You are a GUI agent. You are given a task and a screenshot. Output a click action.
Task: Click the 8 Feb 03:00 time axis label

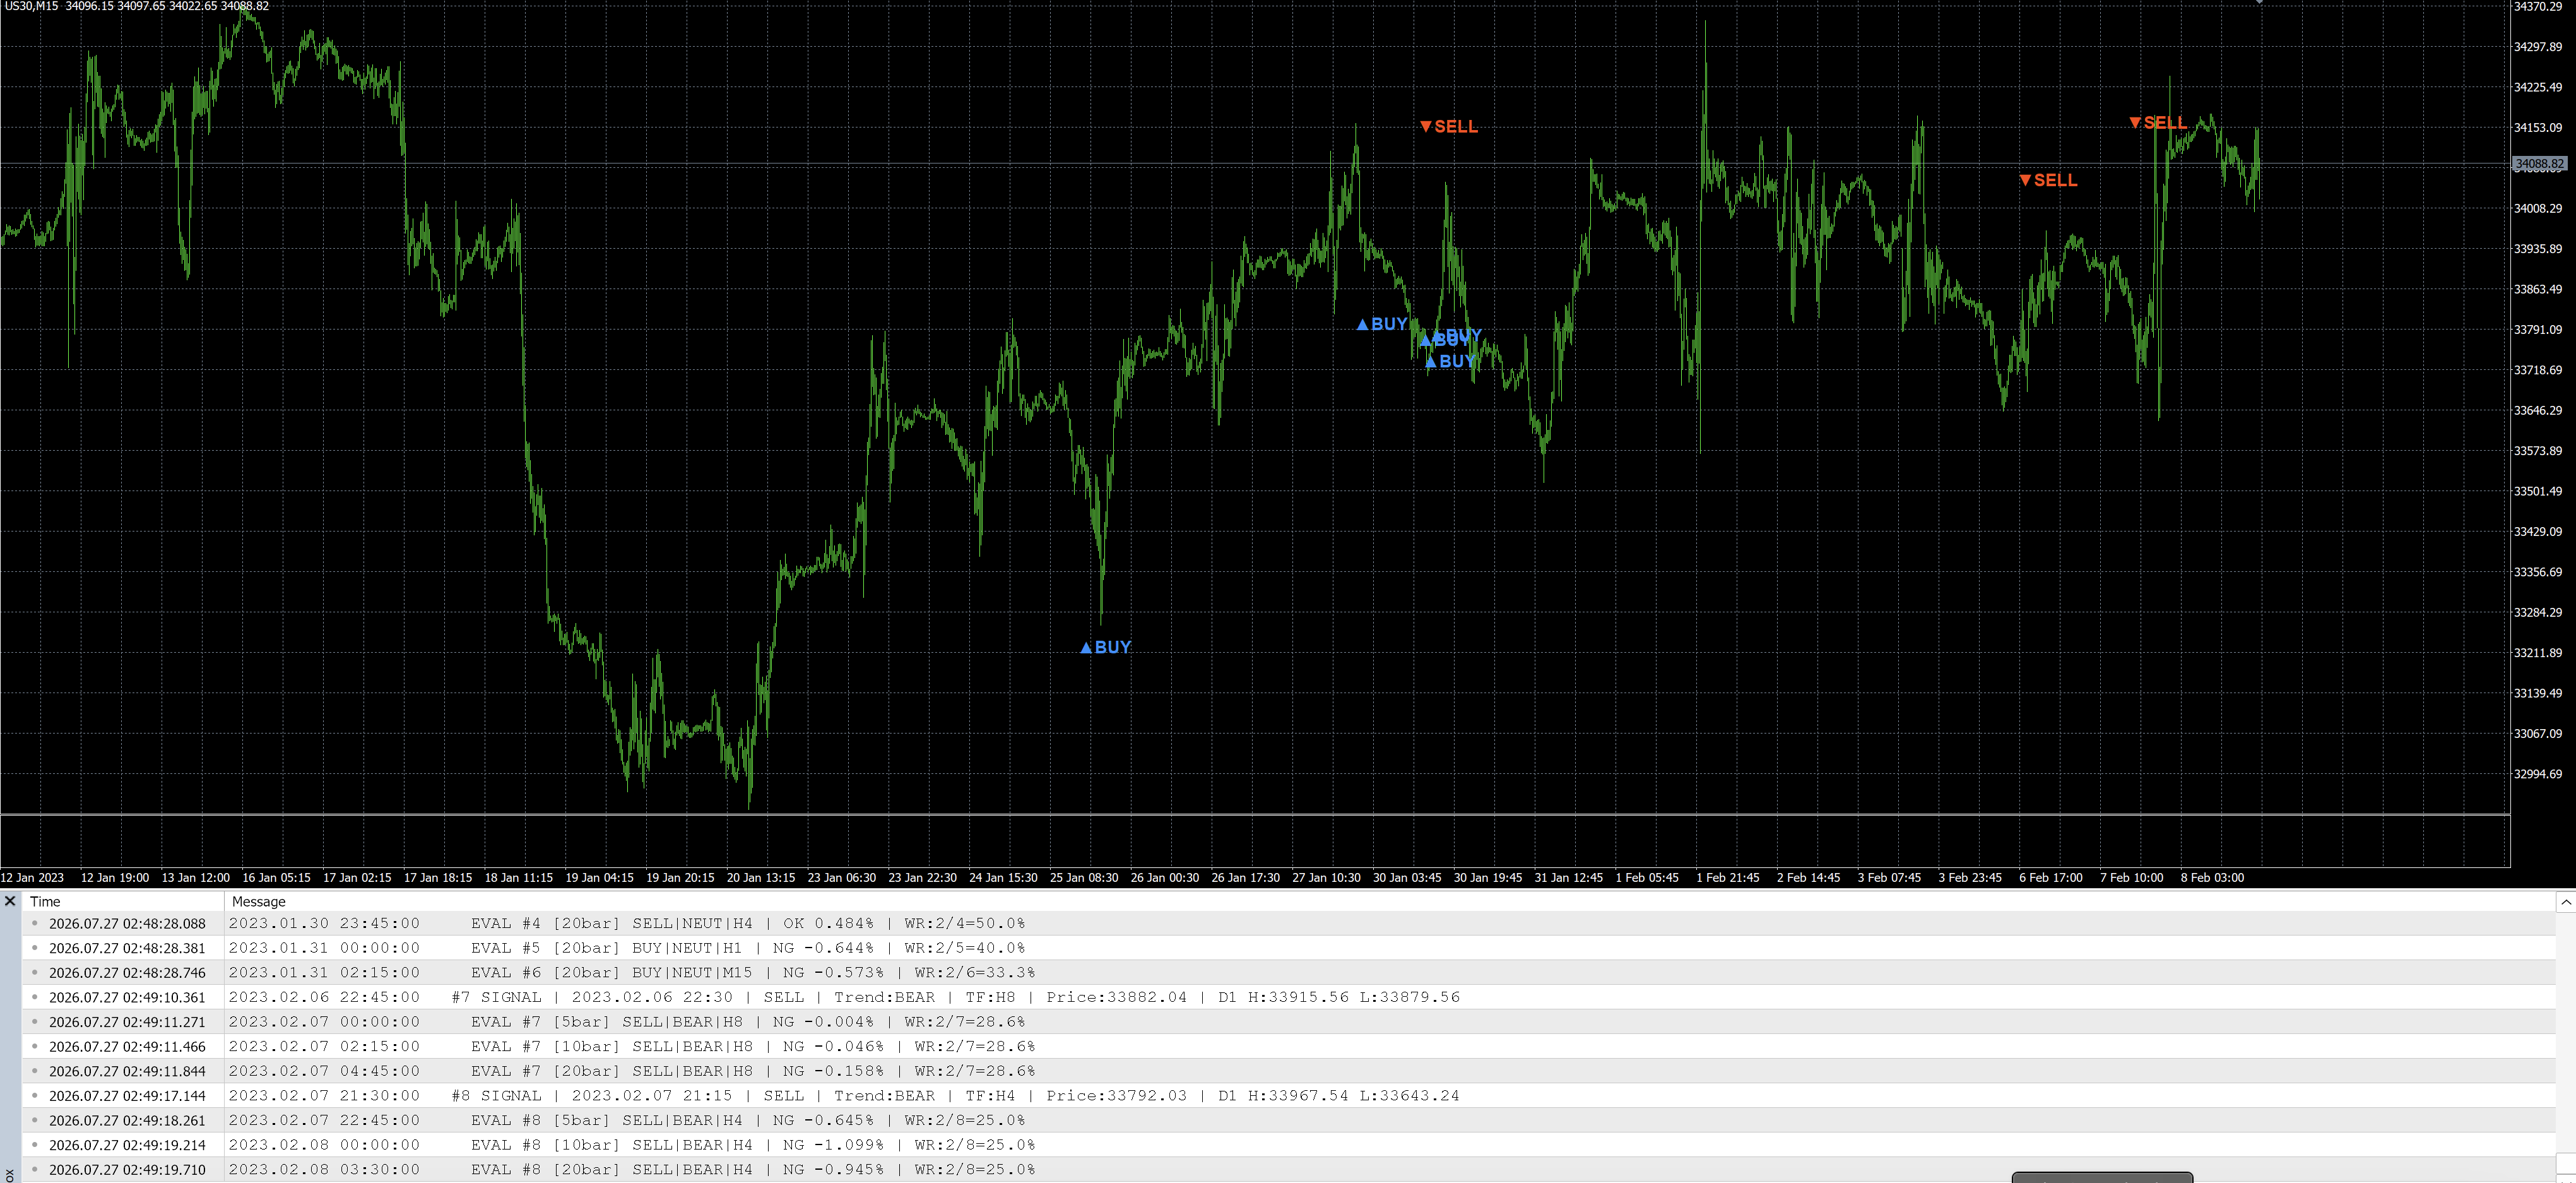coord(2212,877)
